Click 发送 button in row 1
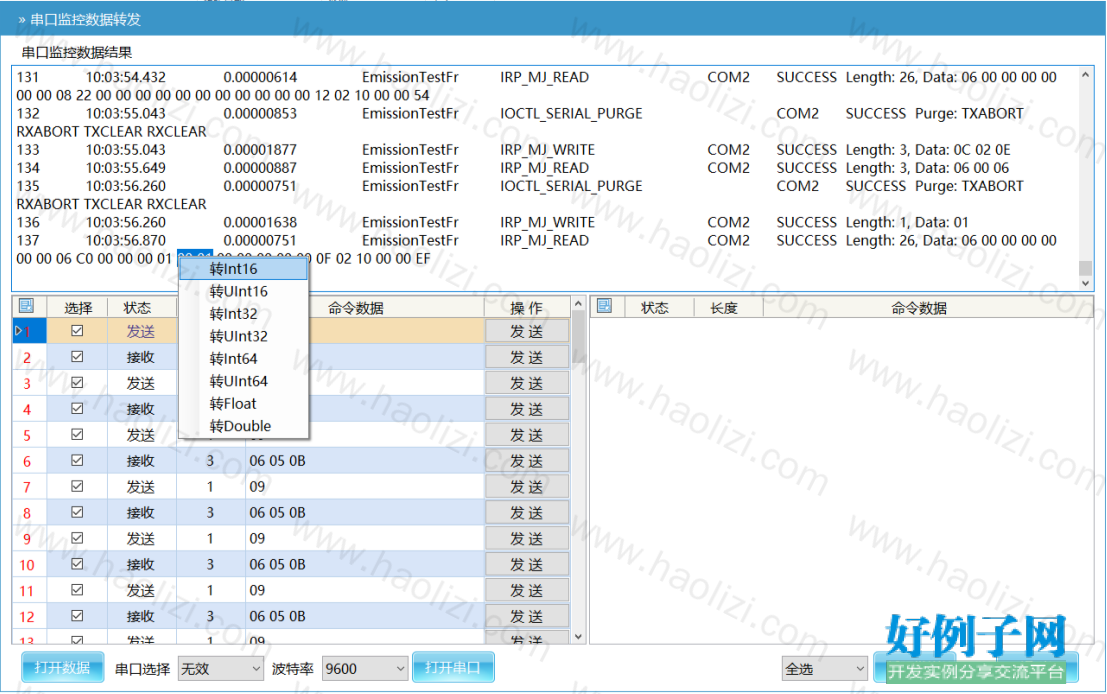The image size is (1107, 694). click(x=527, y=331)
